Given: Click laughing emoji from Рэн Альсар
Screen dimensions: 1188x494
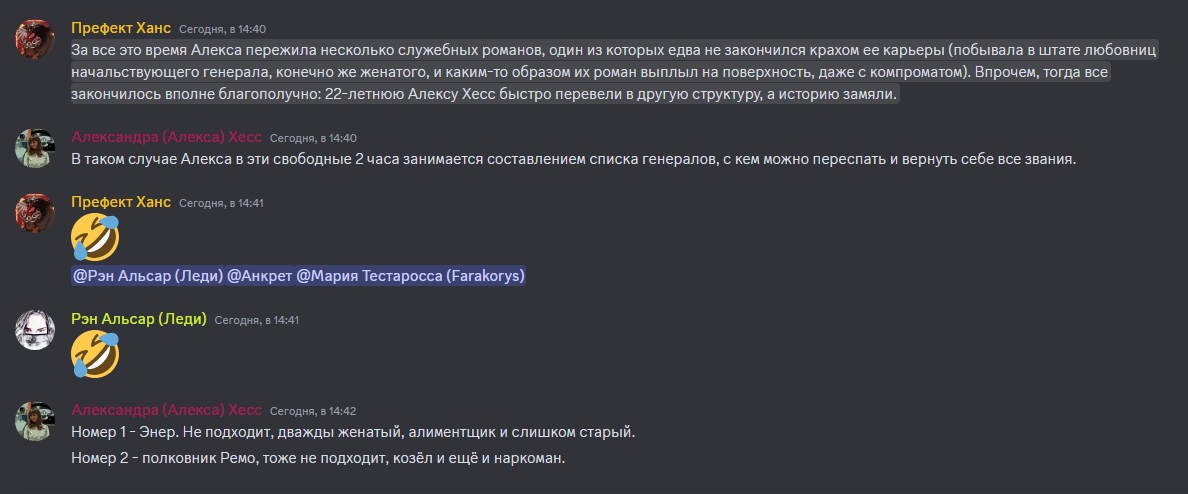Looking at the screenshot, I should click(x=95, y=355).
